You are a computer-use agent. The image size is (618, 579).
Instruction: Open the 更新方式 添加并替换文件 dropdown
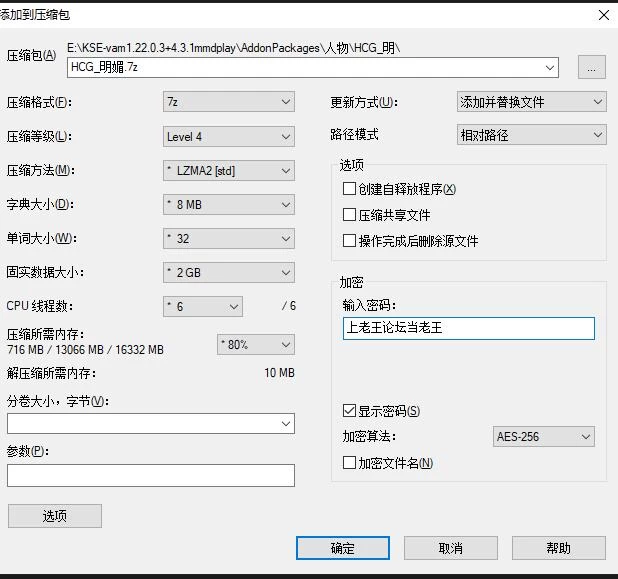[531, 102]
